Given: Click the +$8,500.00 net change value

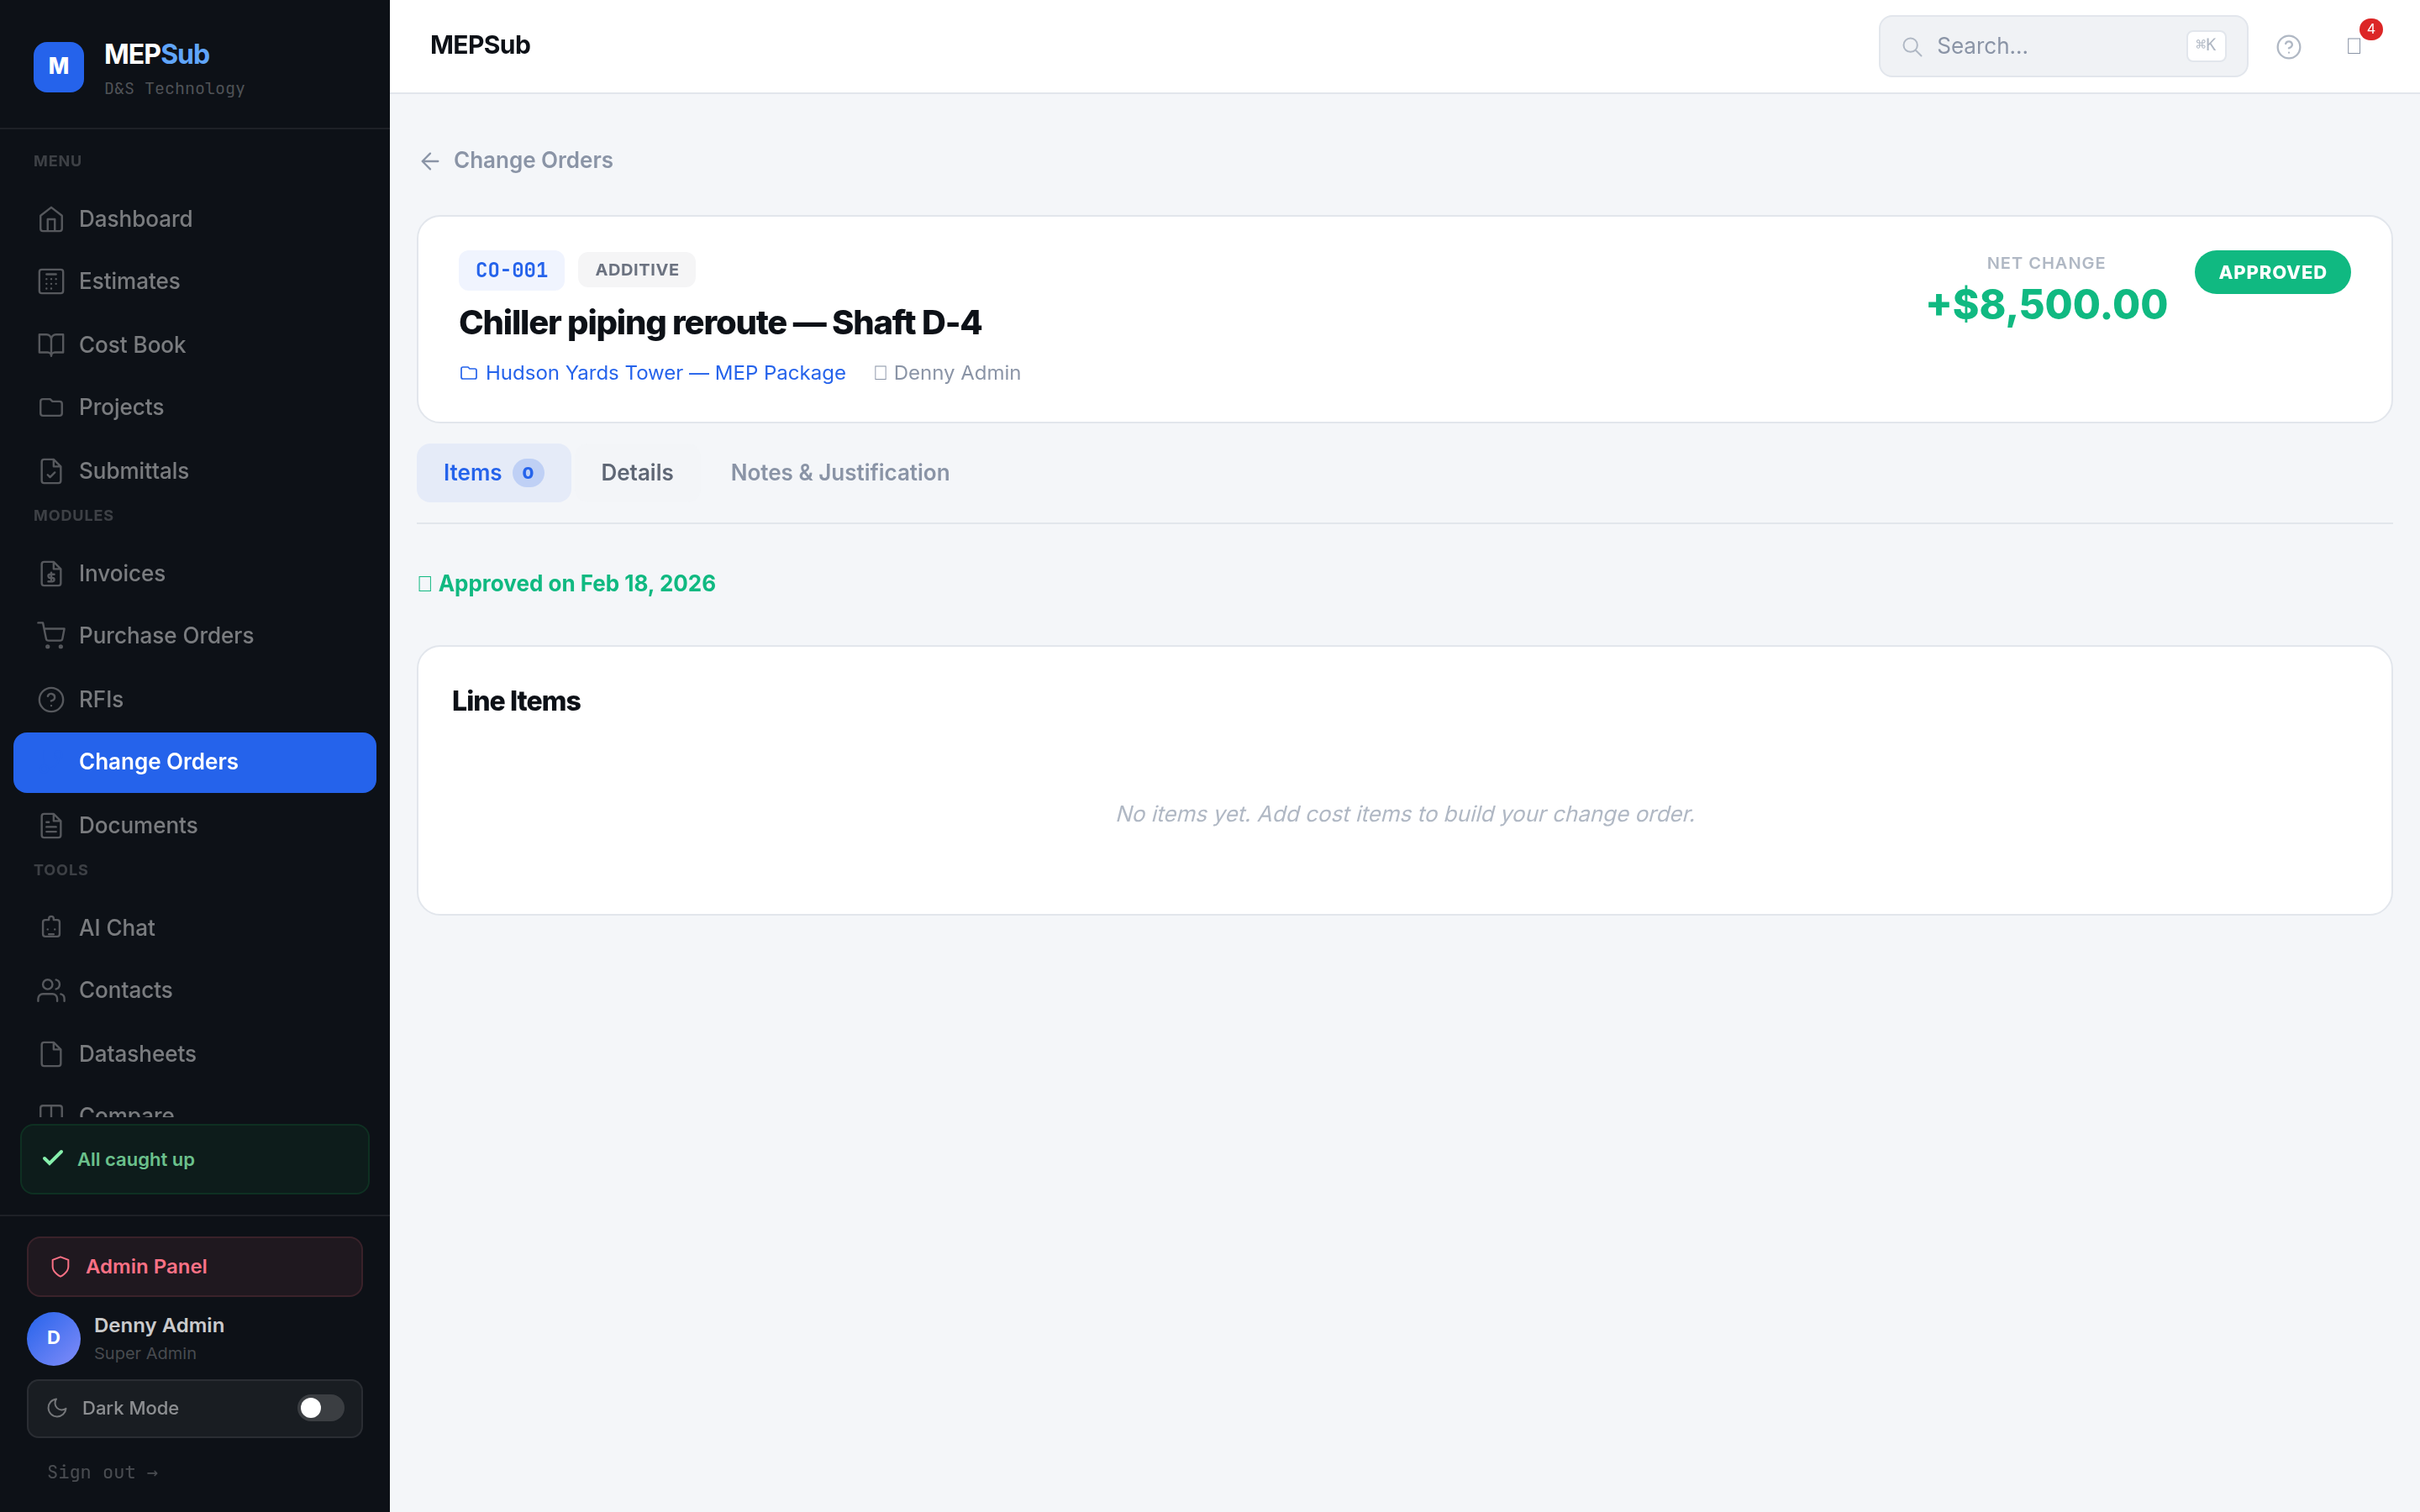Looking at the screenshot, I should pyautogui.click(x=2046, y=304).
